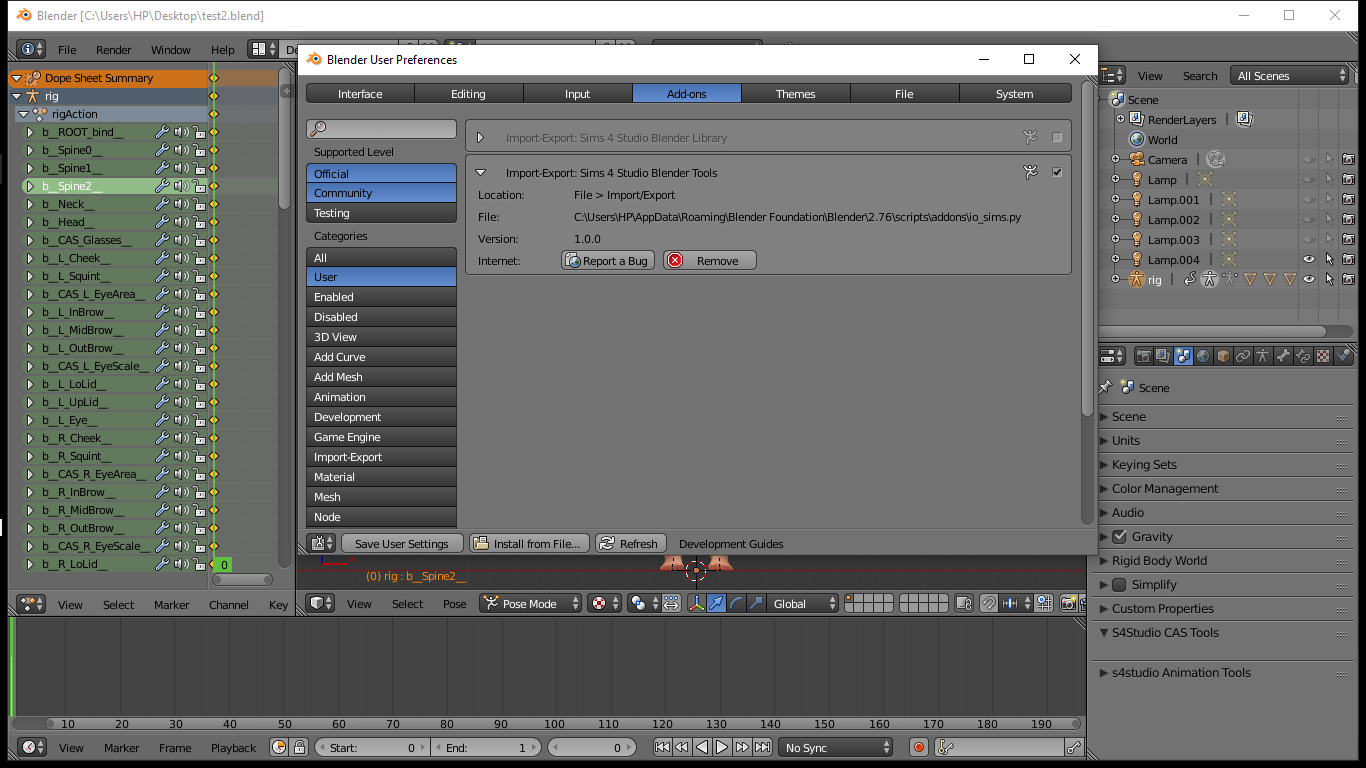Collapse the rigAction channel group
This screenshot has height=768, width=1366.
(x=24, y=114)
